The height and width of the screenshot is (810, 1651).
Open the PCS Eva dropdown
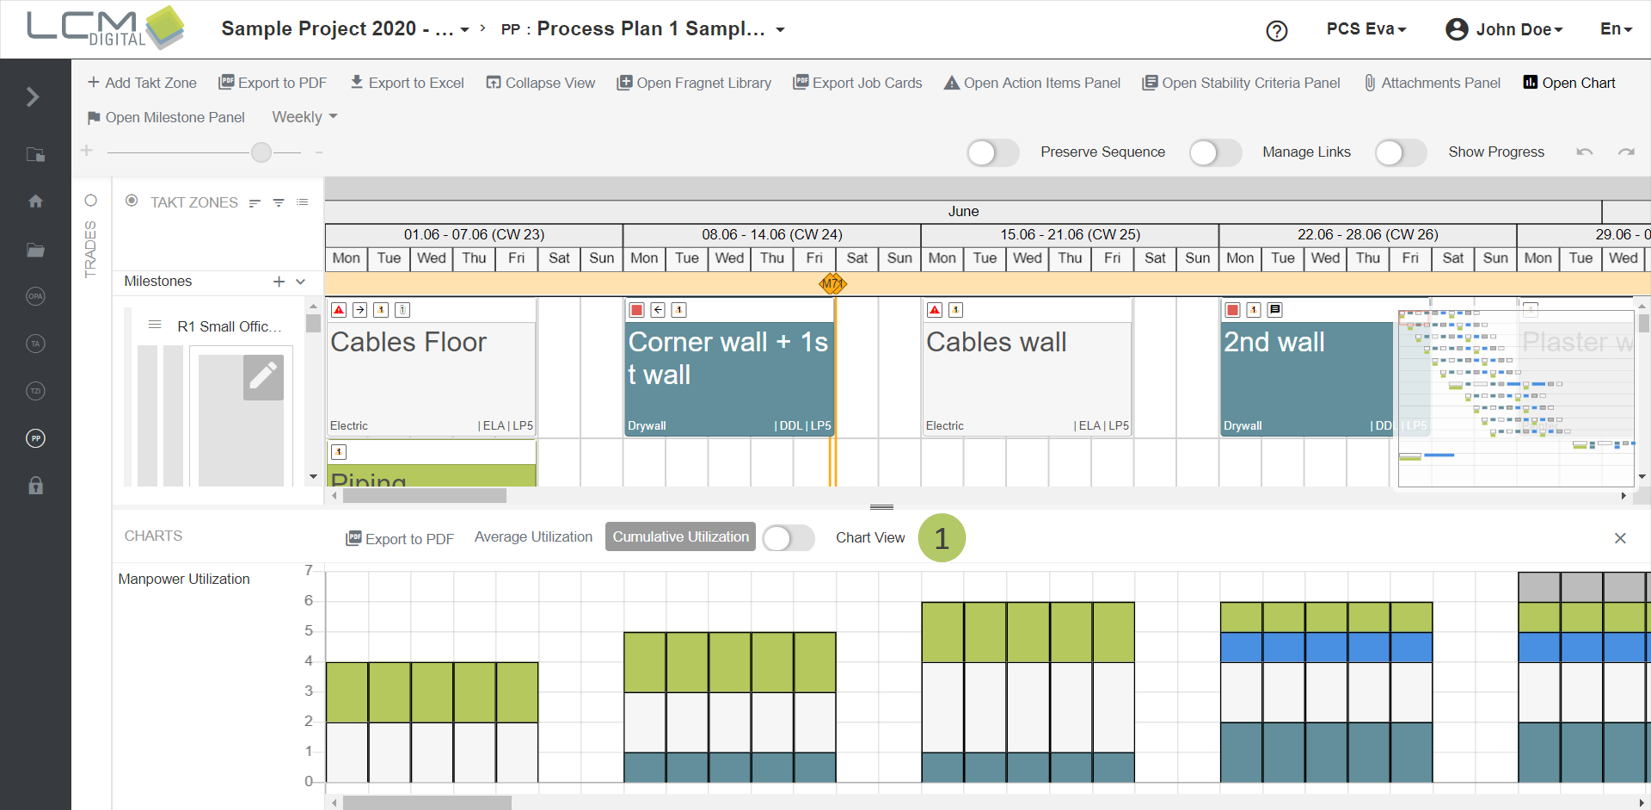[x=1366, y=29]
